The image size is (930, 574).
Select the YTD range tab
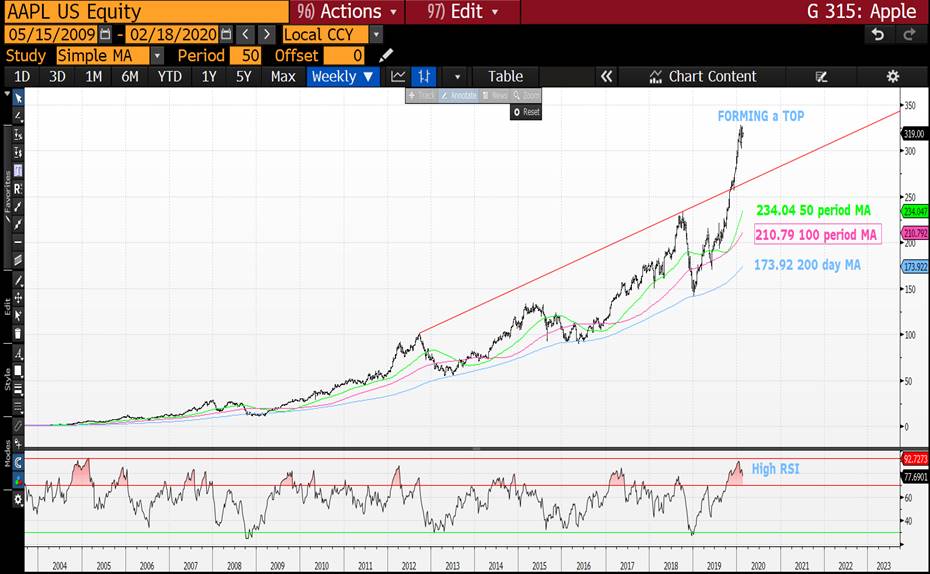point(170,76)
